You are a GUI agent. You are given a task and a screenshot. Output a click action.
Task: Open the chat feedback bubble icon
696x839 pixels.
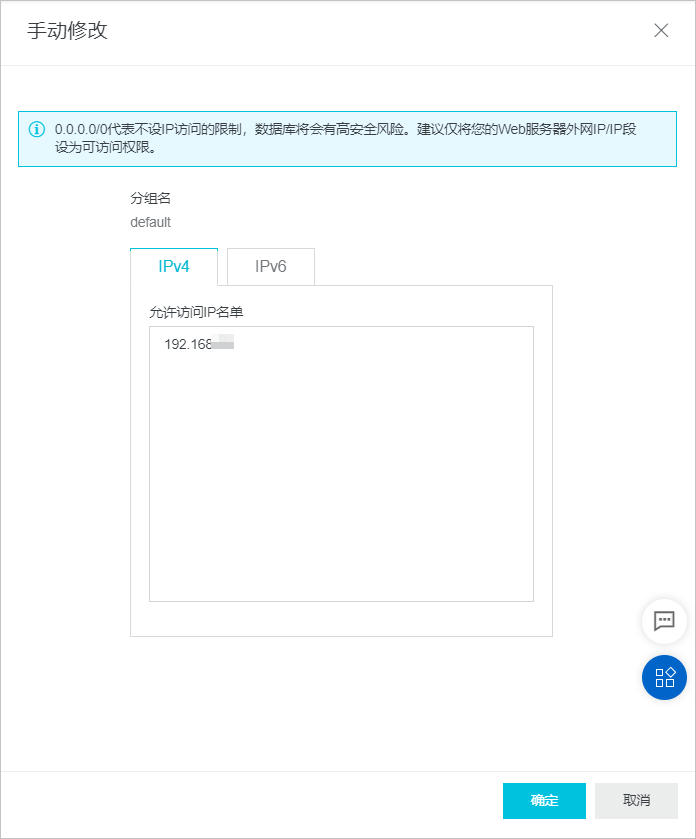tap(664, 621)
